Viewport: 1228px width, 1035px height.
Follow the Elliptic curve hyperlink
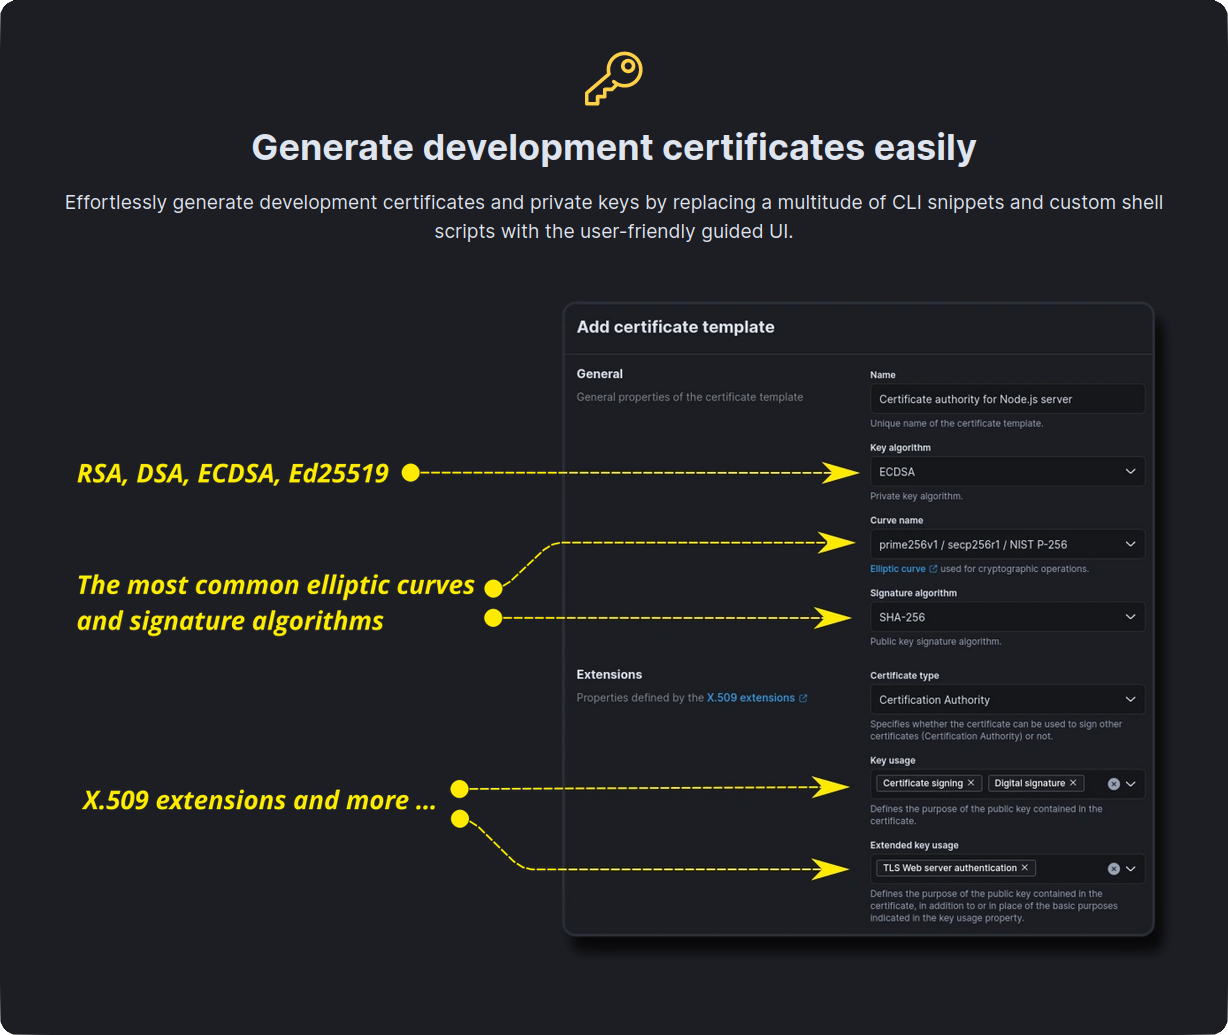(897, 568)
